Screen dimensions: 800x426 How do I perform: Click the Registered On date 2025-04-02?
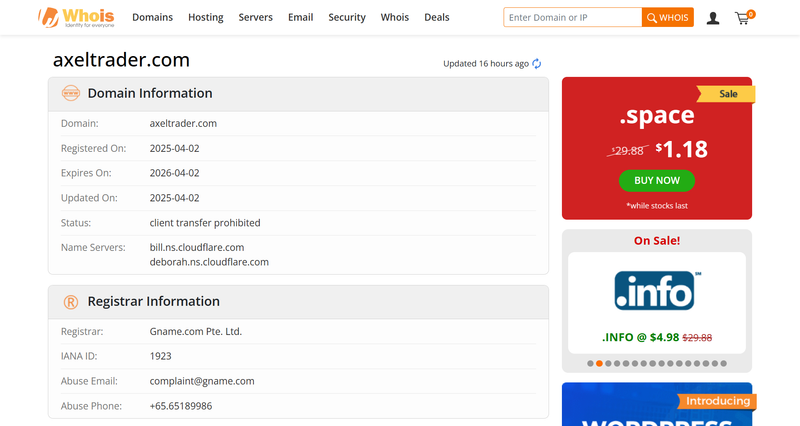click(x=174, y=148)
